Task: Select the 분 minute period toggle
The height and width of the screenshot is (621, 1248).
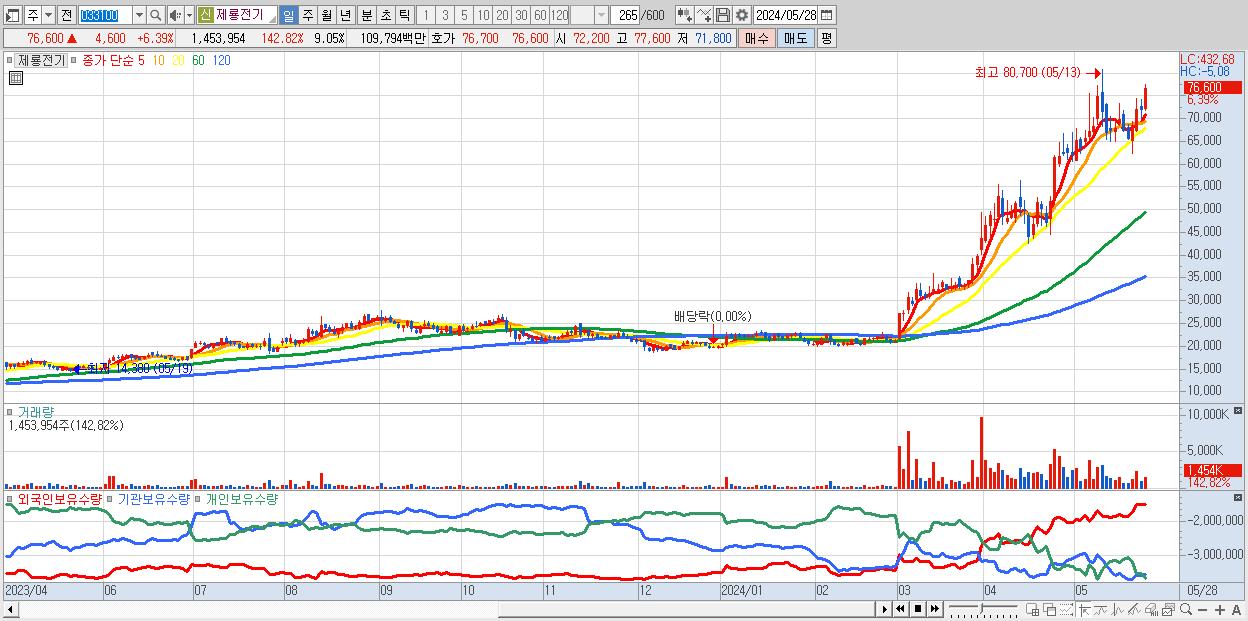Action: pos(367,15)
